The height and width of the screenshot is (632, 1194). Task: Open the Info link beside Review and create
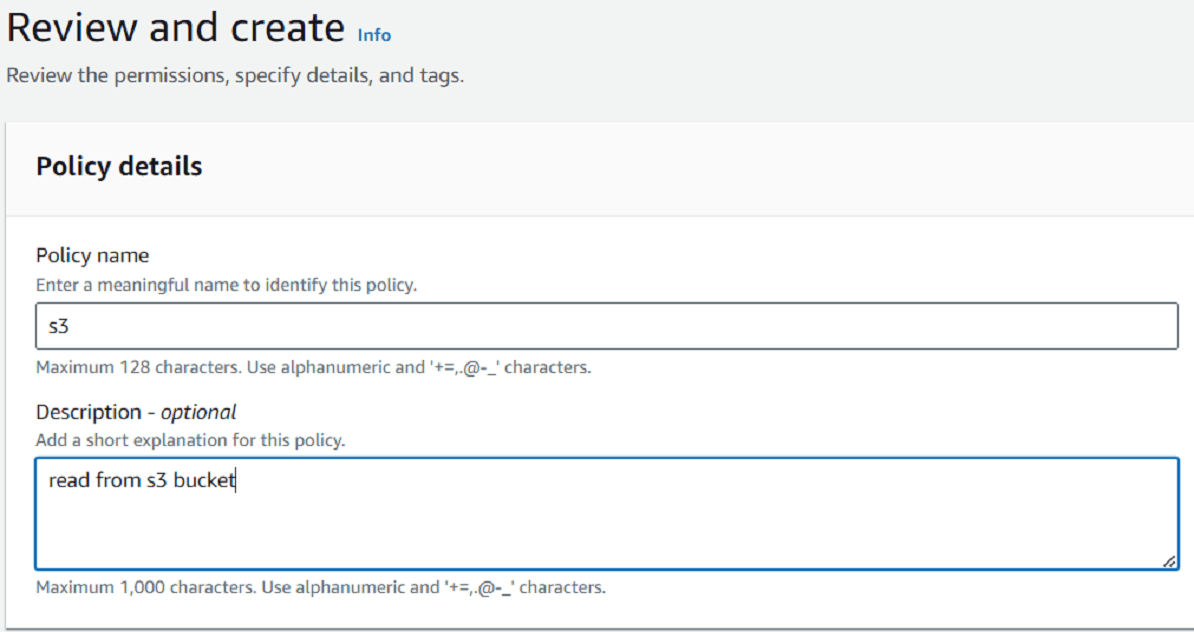coord(374,35)
